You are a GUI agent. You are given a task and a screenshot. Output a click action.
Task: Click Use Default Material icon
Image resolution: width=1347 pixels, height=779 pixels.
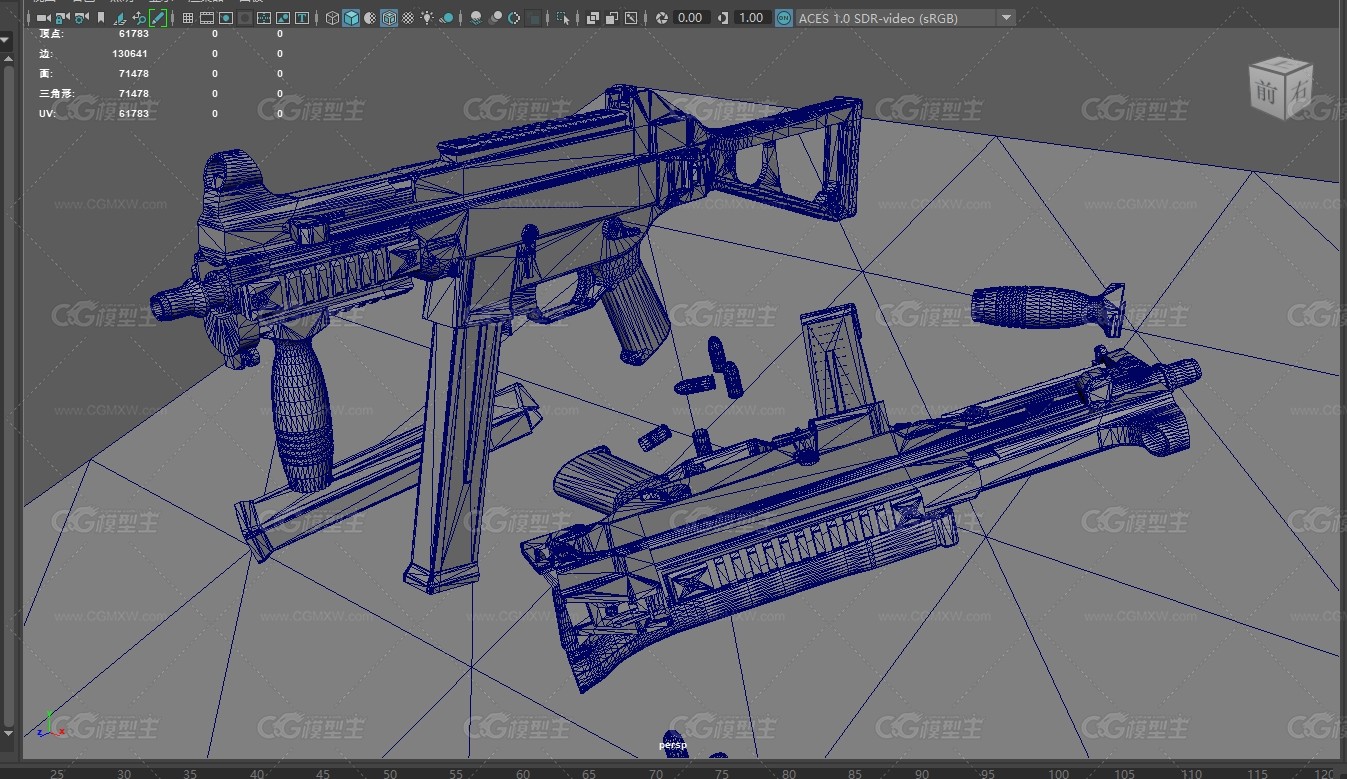coord(370,18)
